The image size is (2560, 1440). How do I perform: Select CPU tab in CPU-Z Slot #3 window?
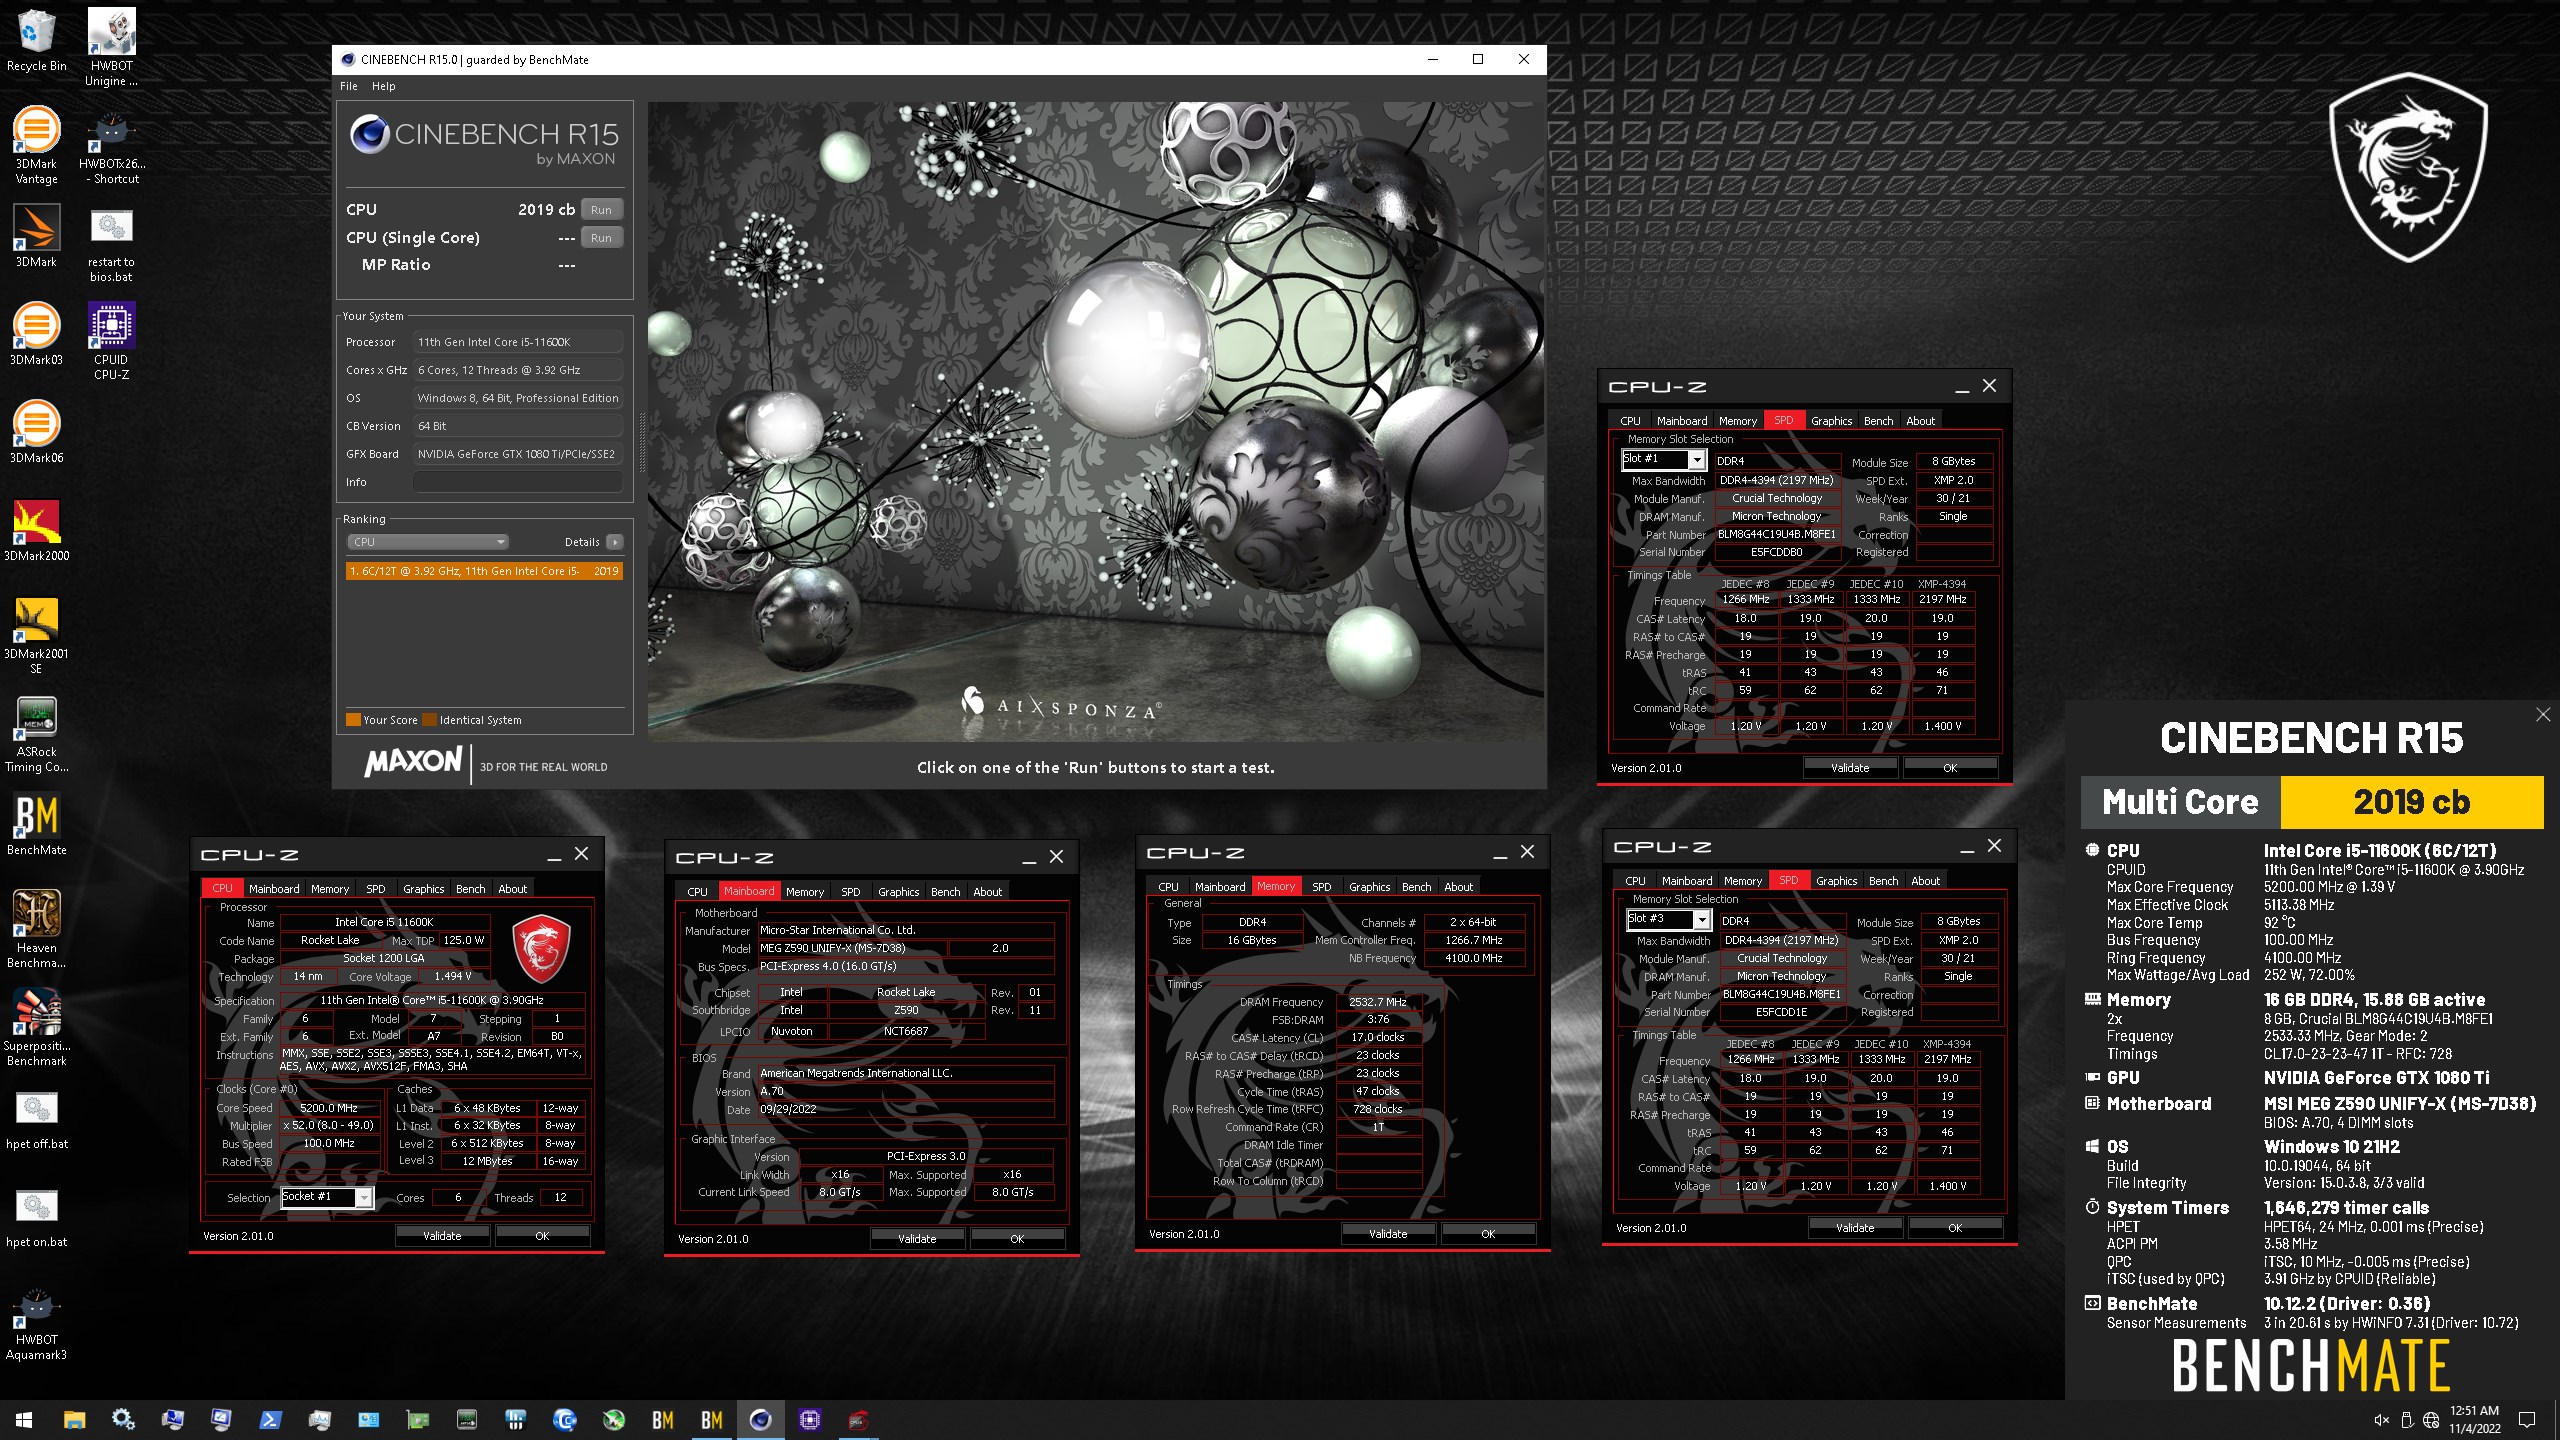[1635, 881]
